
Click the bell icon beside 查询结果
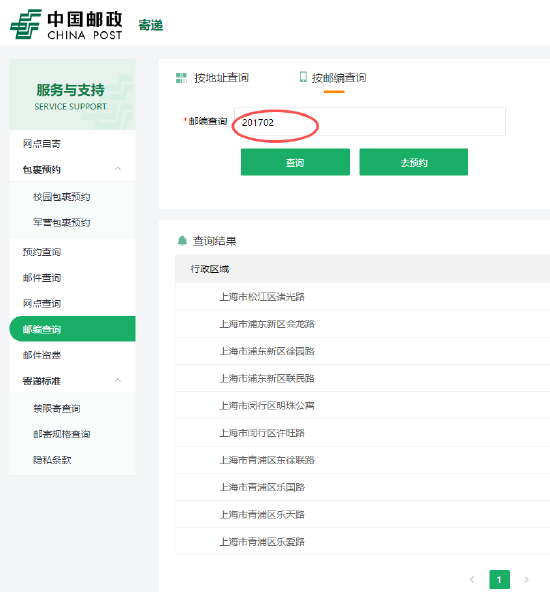point(182,240)
